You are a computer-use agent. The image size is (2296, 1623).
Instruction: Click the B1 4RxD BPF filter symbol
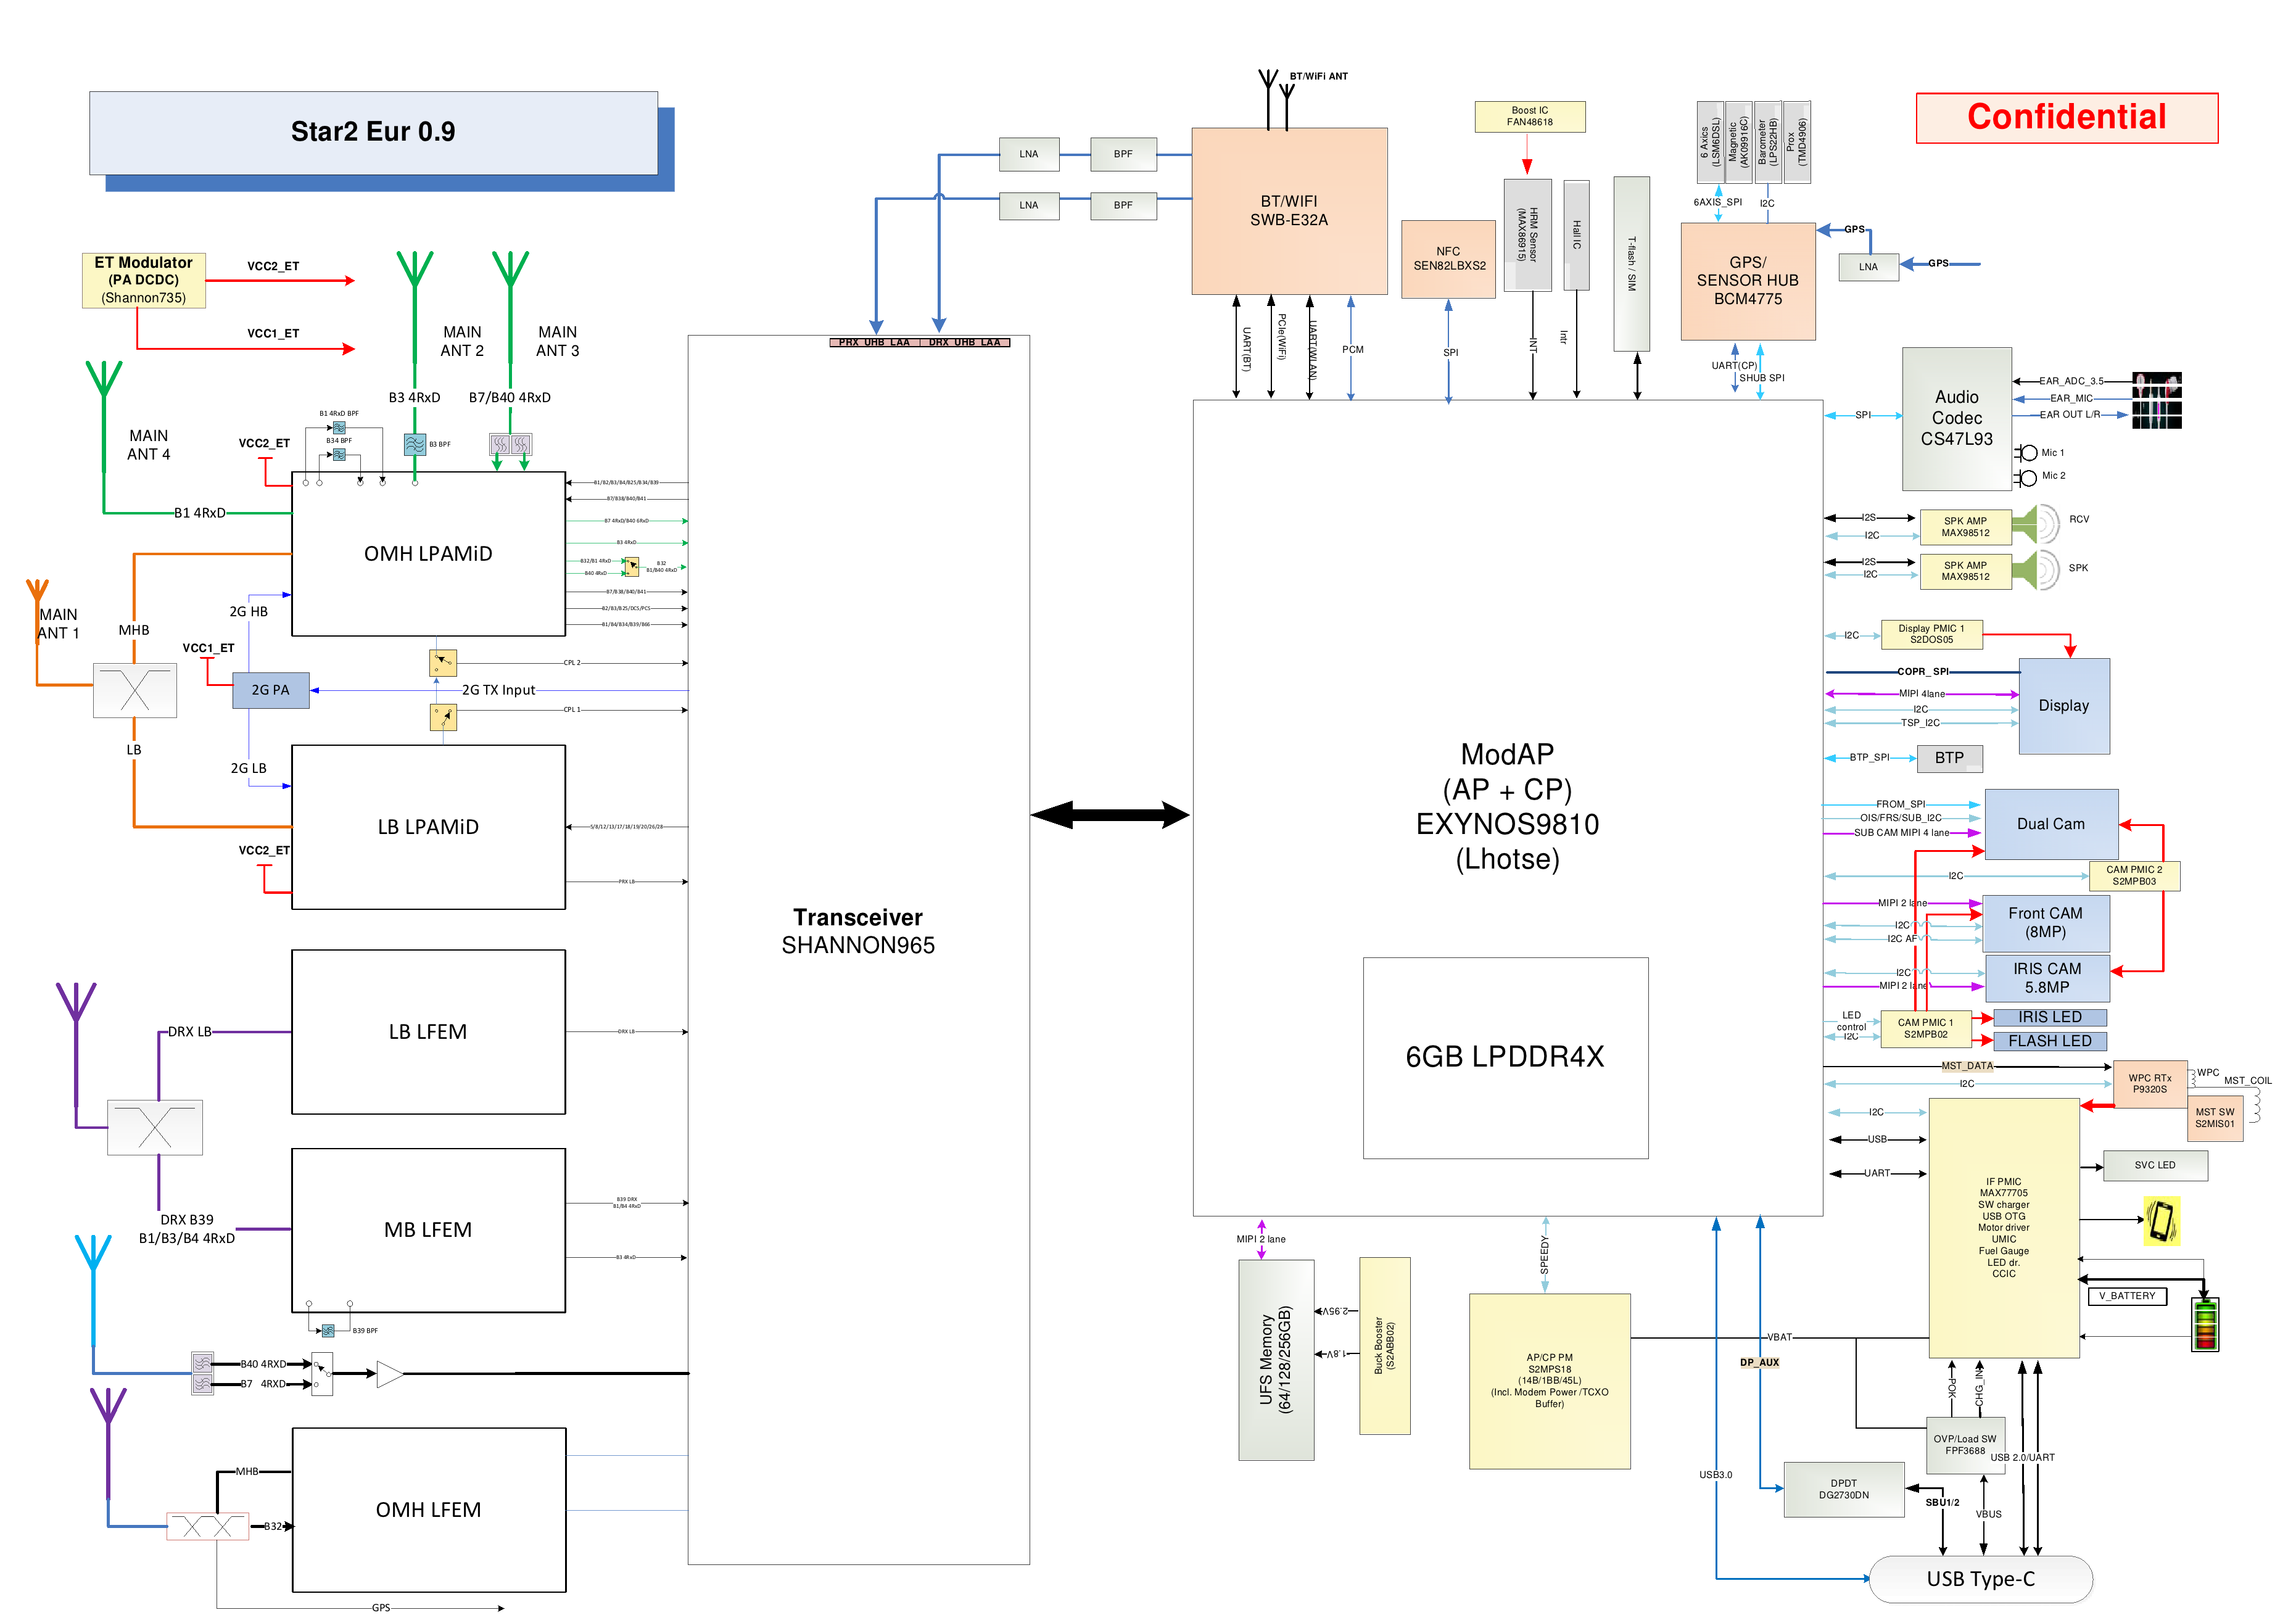tap(339, 427)
